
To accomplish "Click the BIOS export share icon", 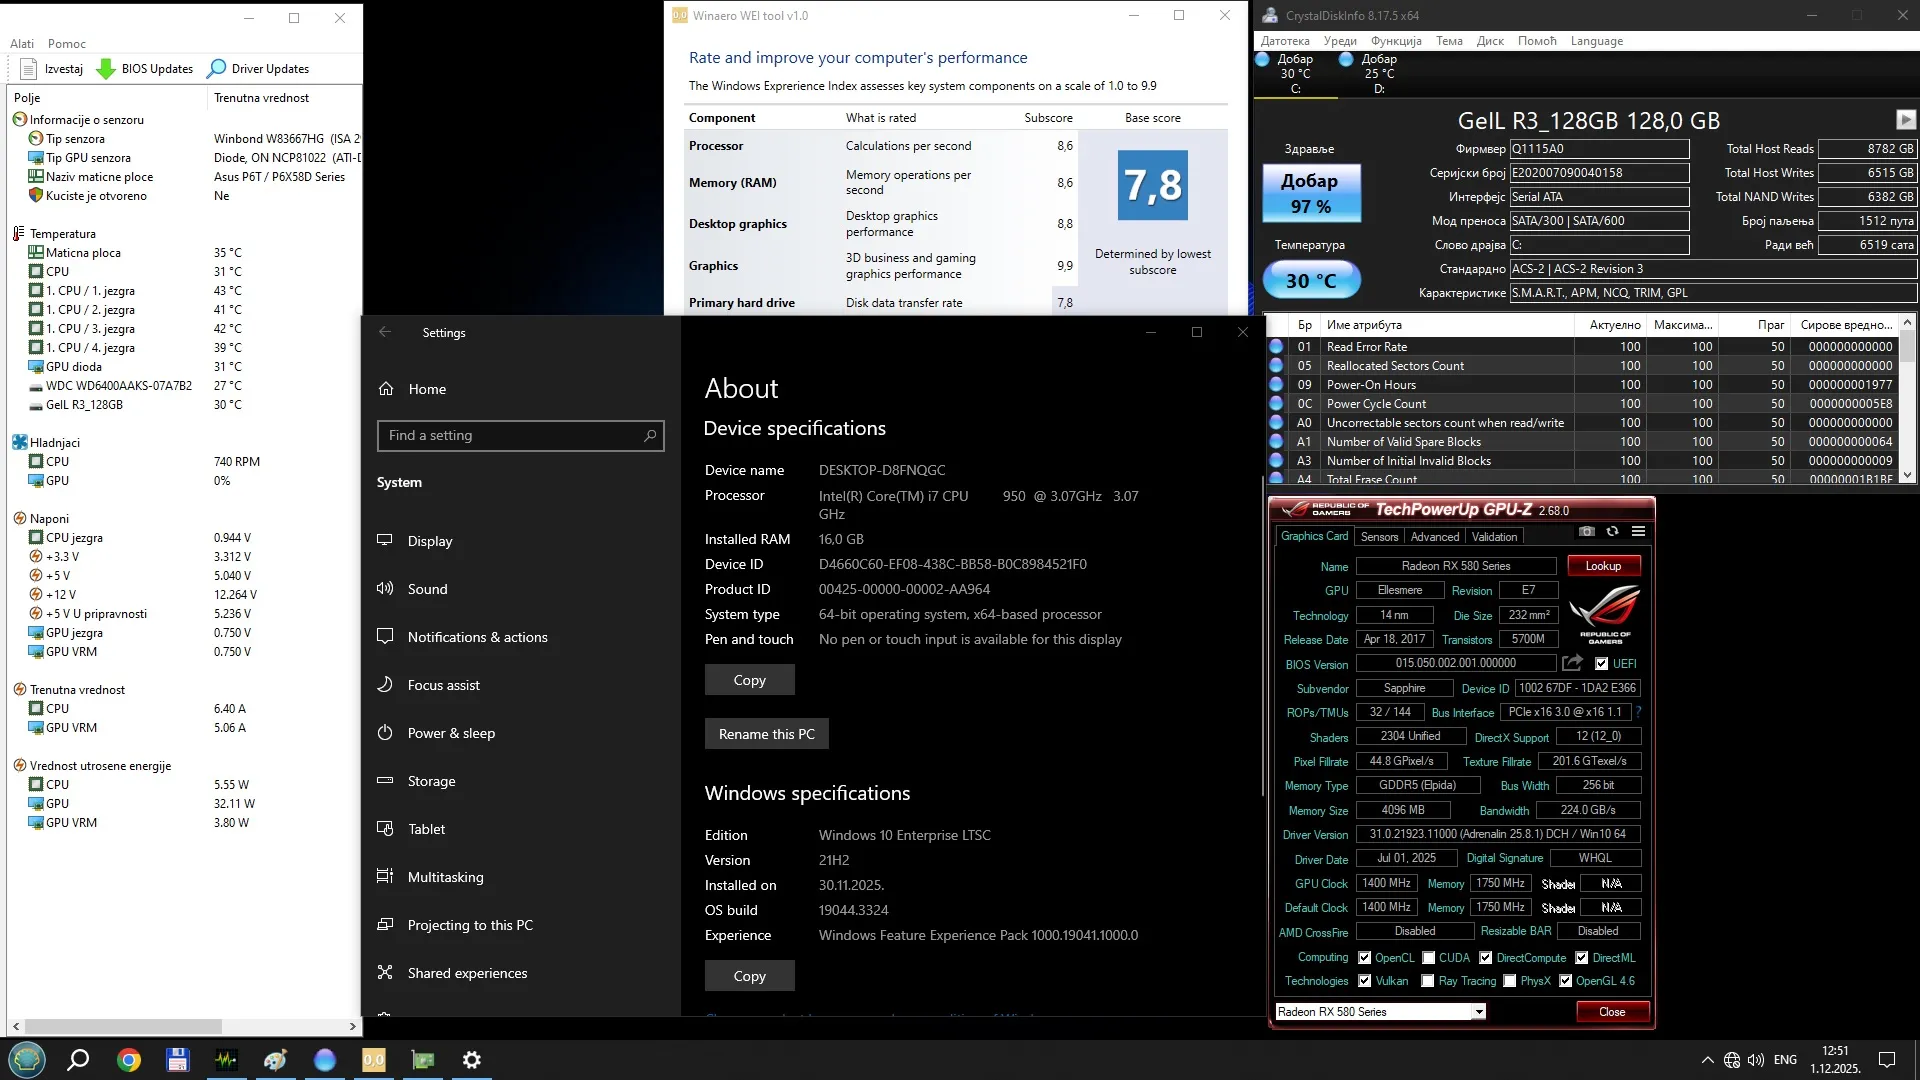I will point(1572,663).
